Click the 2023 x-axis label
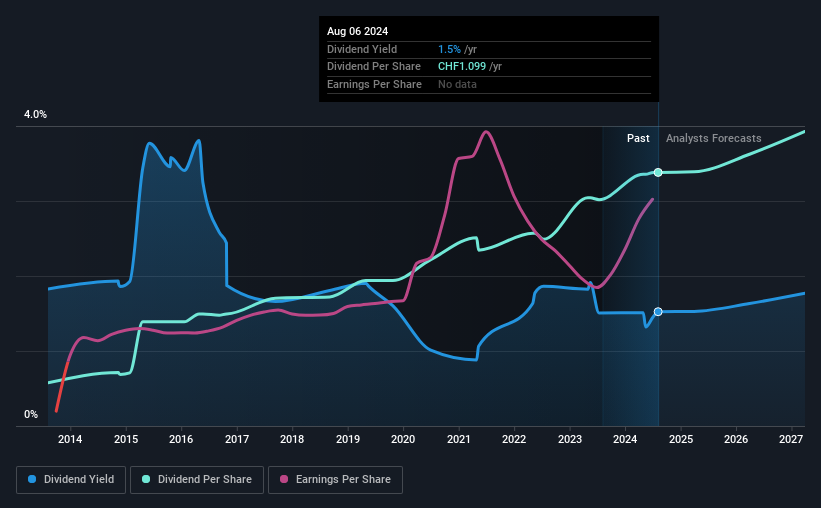This screenshot has width=821, height=508. pyautogui.click(x=570, y=439)
